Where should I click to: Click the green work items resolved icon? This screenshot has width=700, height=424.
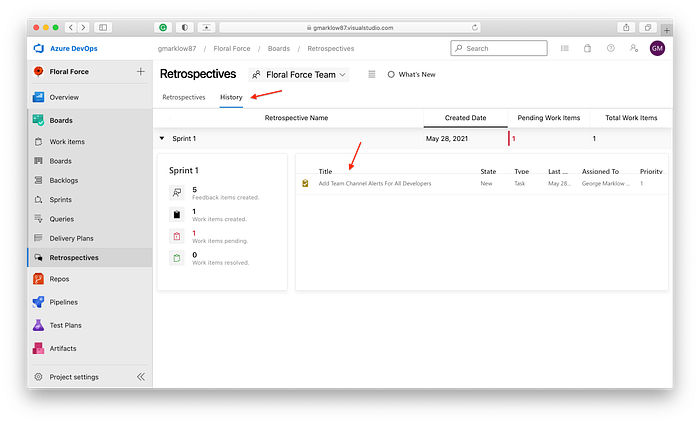click(177, 258)
